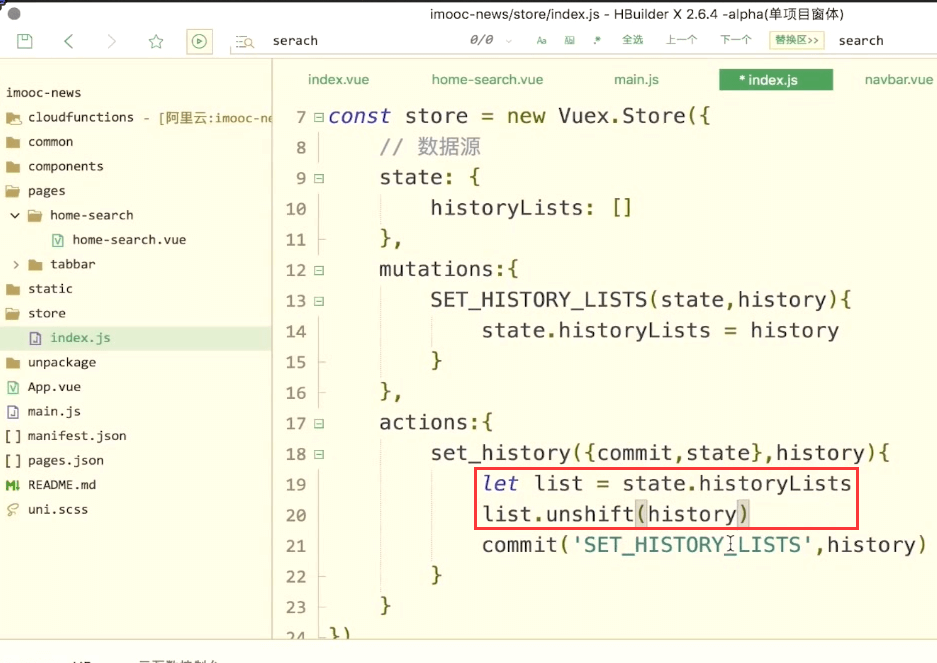Switch to the home-search.vue tab
Screen dimensions: 937x663
pos(487,80)
